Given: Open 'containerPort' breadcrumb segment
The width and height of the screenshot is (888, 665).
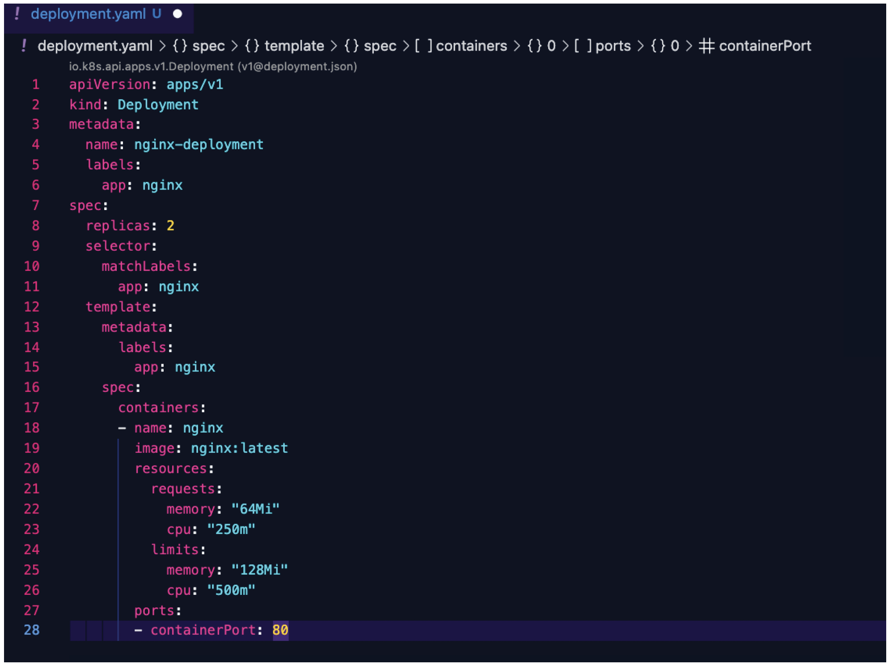Looking at the screenshot, I should [754, 46].
